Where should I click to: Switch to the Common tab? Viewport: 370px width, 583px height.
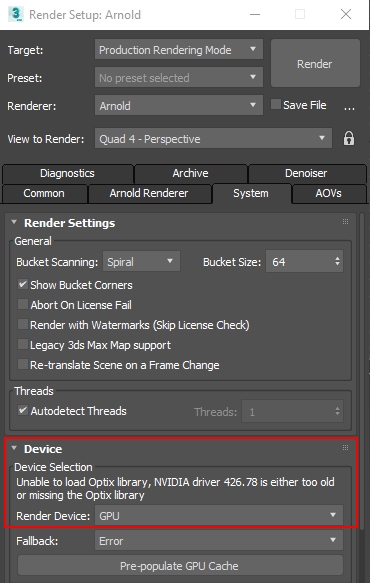pyautogui.click(x=44, y=193)
